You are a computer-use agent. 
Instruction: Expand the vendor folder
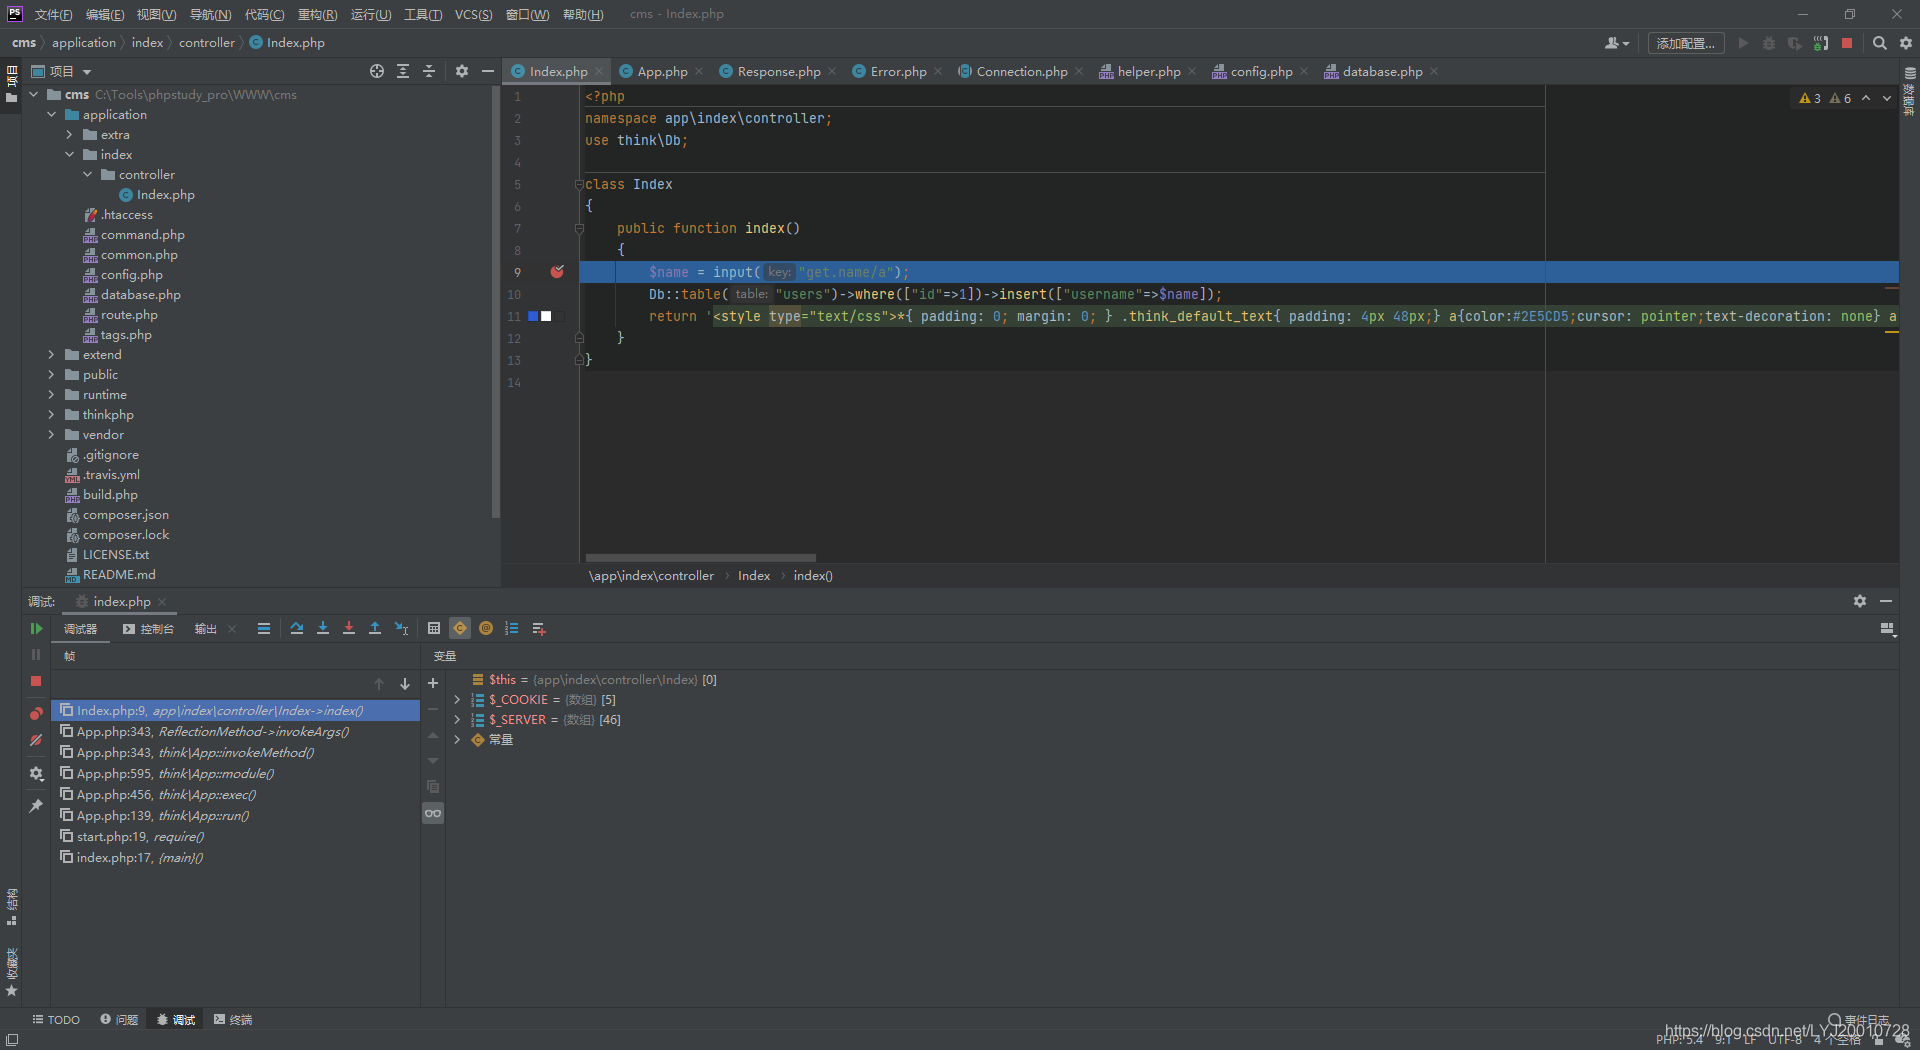51,435
